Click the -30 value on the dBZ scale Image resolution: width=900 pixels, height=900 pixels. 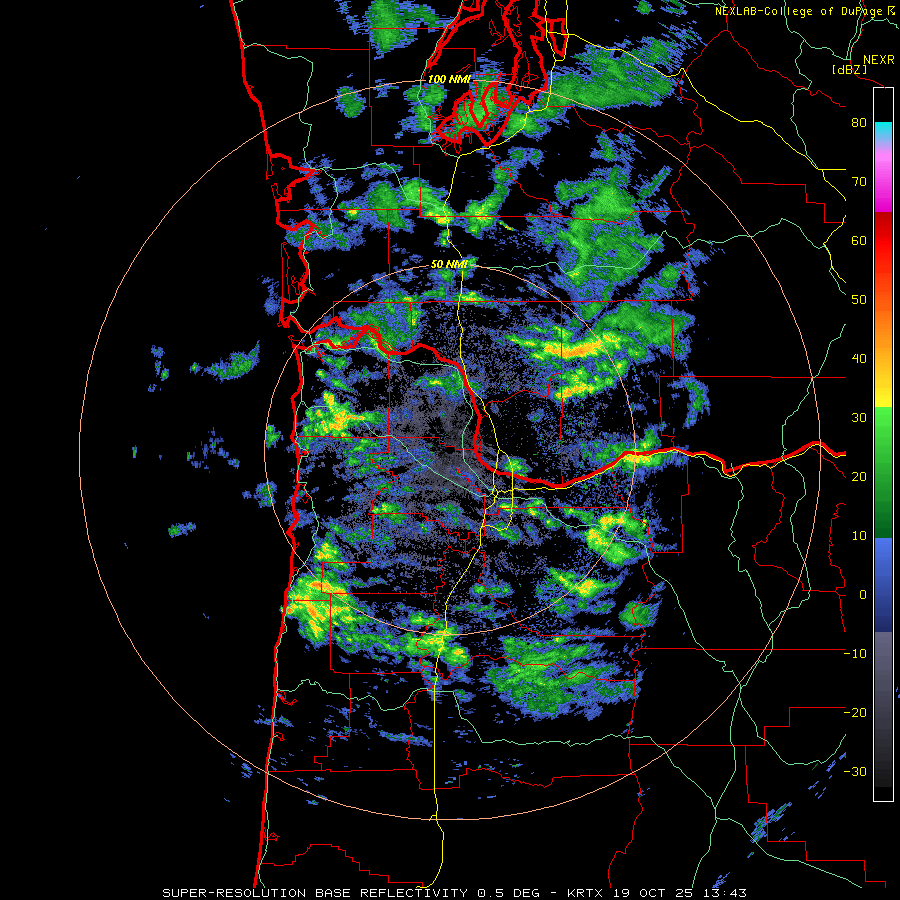[x=855, y=772]
